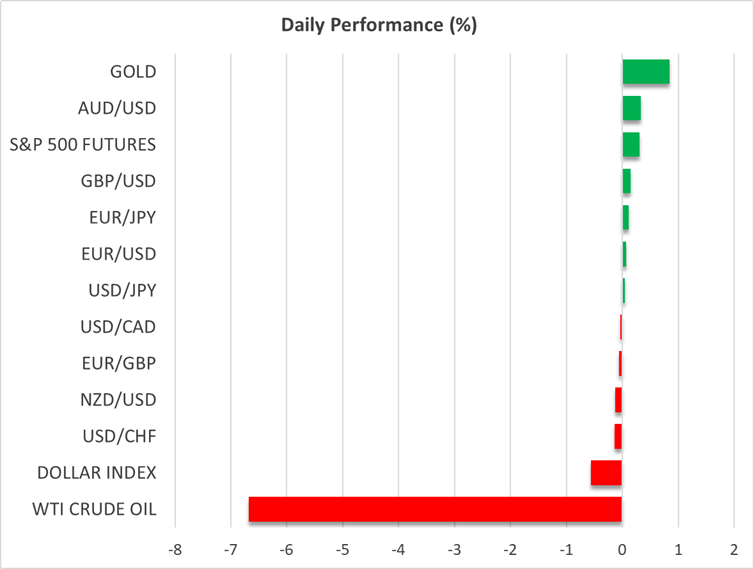Screen dimensions: 754x569
Task: Select the 0 tick on horizontal axis
Action: pos(622,549)
